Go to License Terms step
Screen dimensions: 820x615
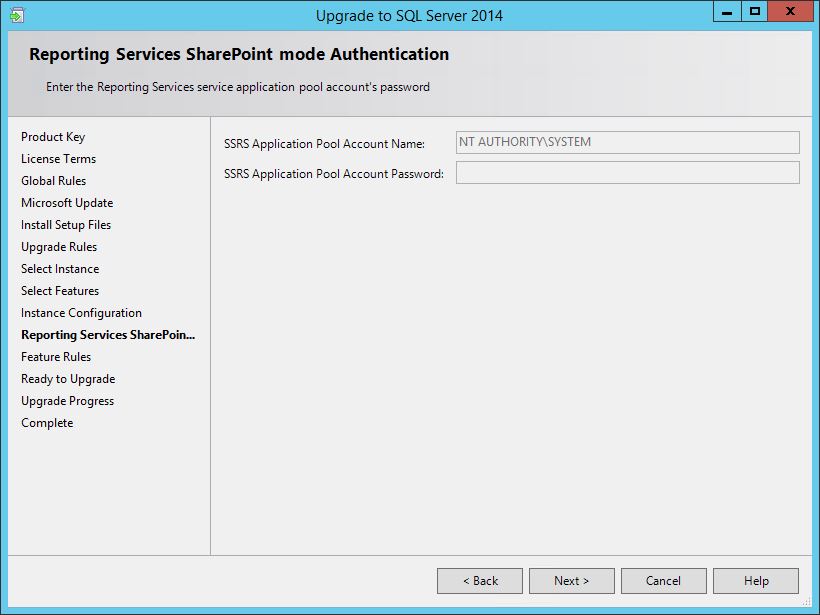pyautogui.click(x=58, y=159)
